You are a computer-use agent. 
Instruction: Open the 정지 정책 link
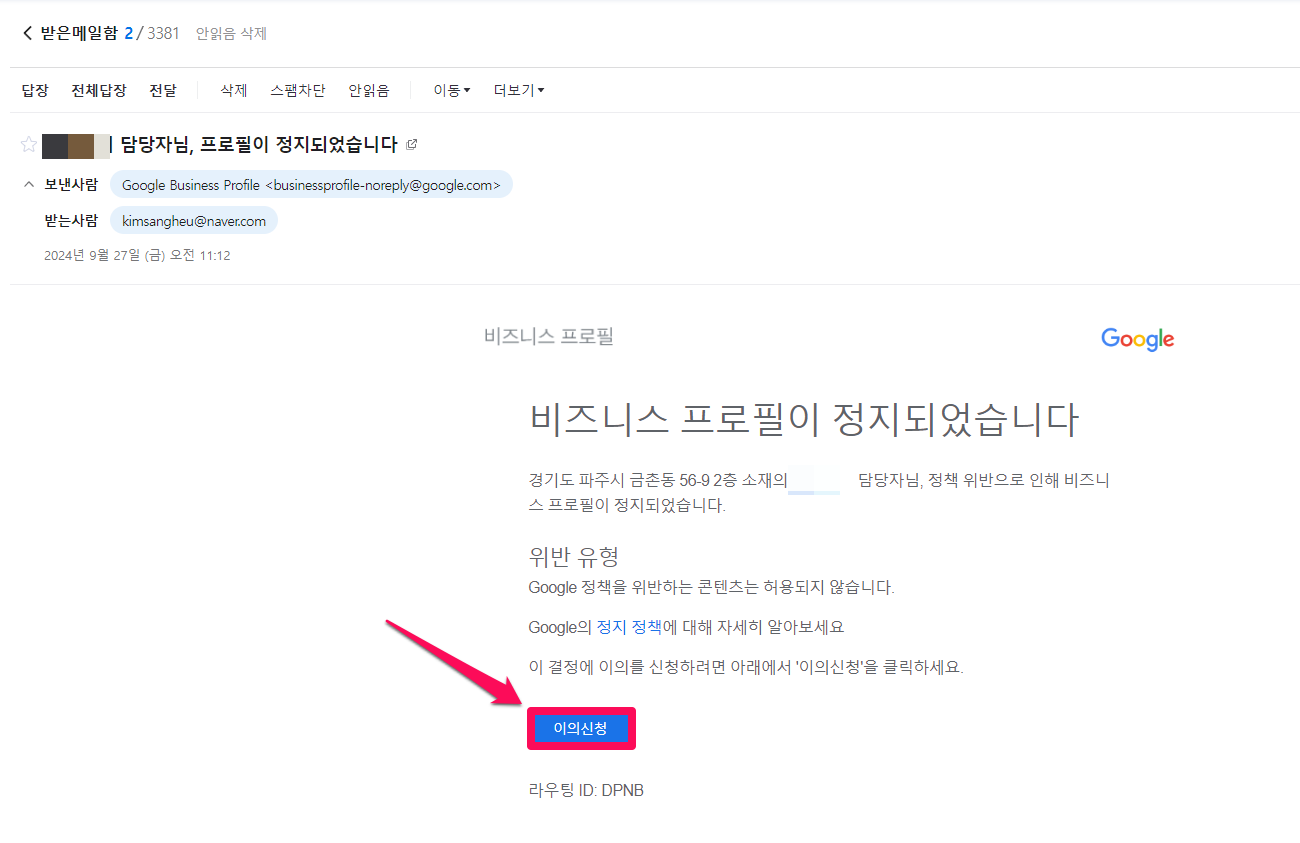pos(629,627)
